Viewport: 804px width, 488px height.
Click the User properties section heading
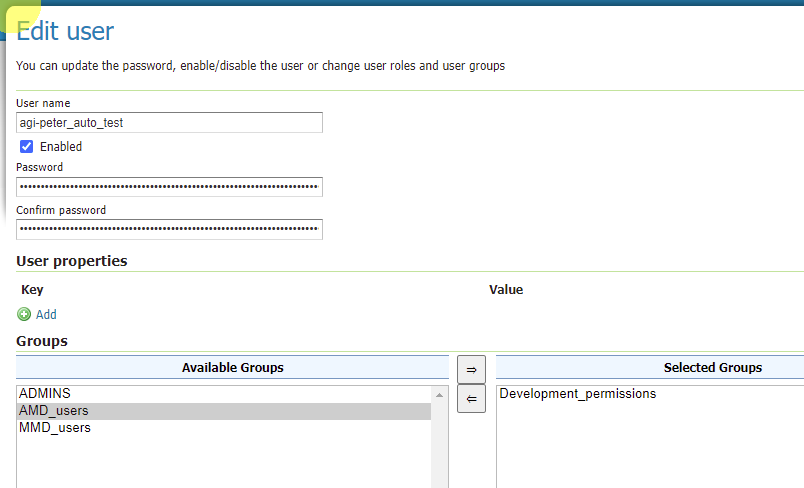72,261
